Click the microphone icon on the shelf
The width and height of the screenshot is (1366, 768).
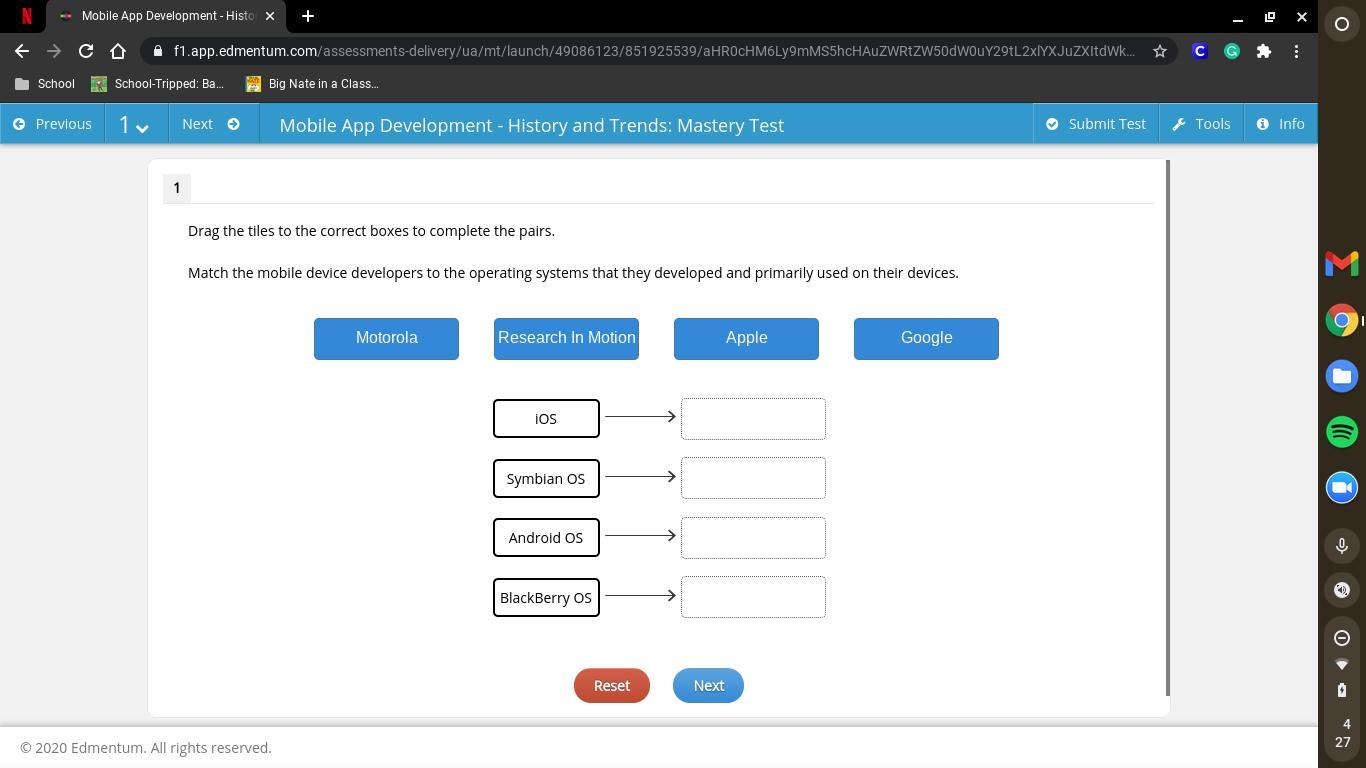click(x=1342, y=546)
